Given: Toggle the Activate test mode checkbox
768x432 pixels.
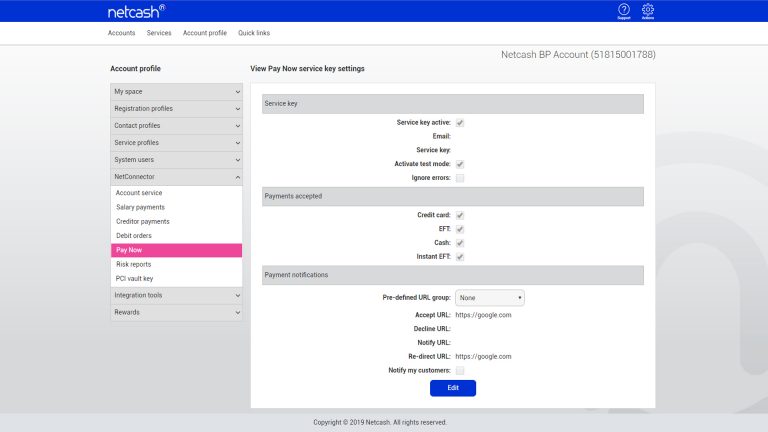Looking at the screenshot, I should click(460, 164).
